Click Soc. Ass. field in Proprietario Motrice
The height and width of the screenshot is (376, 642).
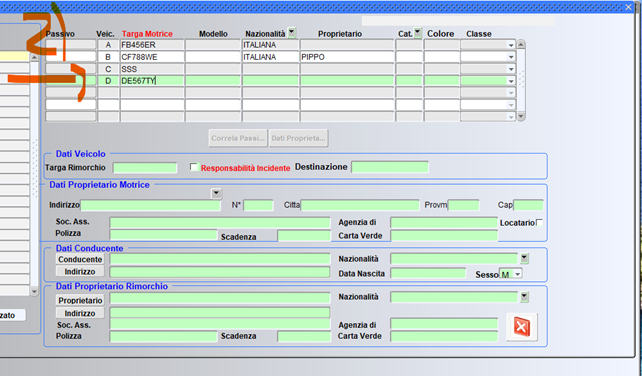220,222
